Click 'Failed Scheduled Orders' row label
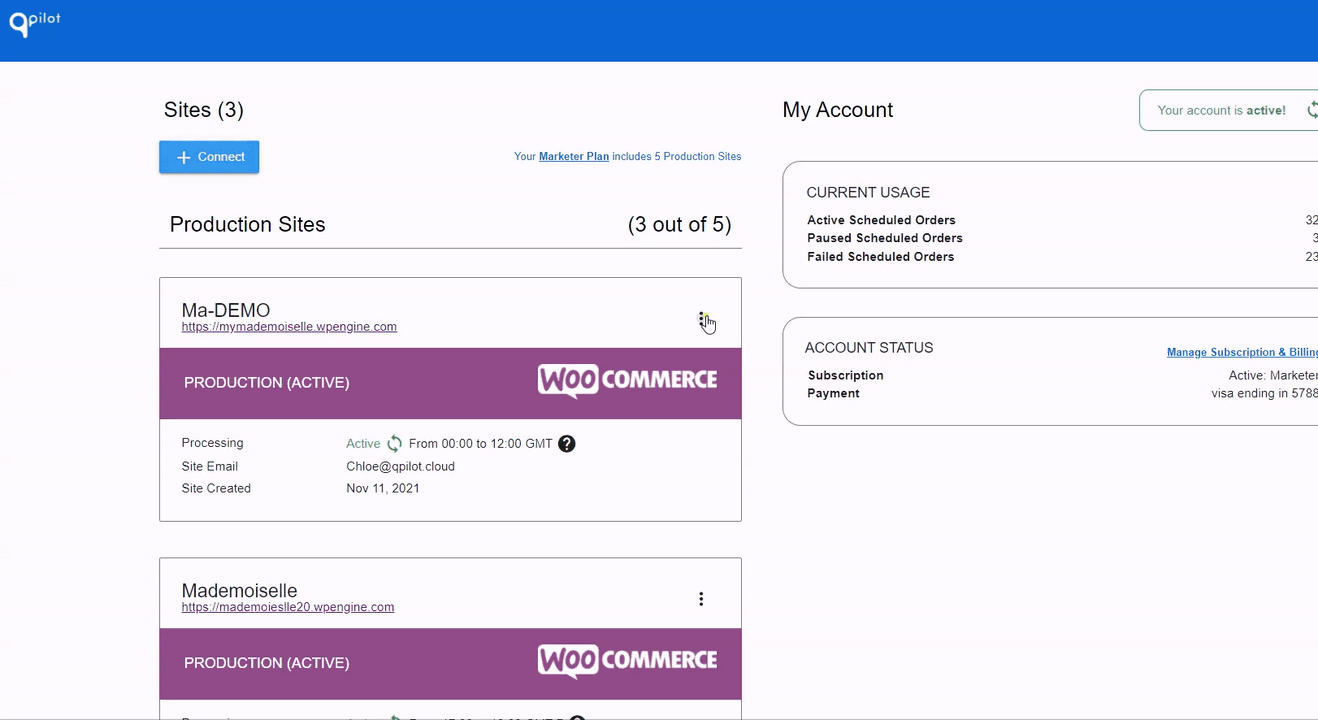 pyautogui.click(x=881, y=257)
